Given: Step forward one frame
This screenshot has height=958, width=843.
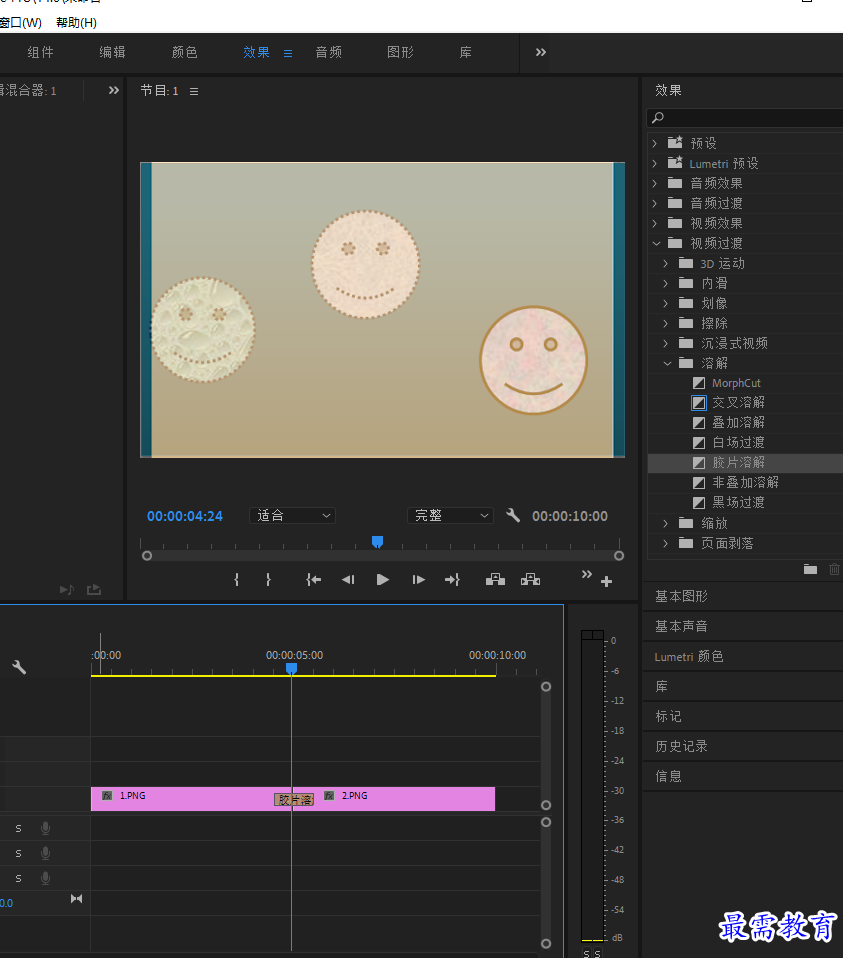Looking at the screenshot, I should pyautogui.click(x=418, y=580).
